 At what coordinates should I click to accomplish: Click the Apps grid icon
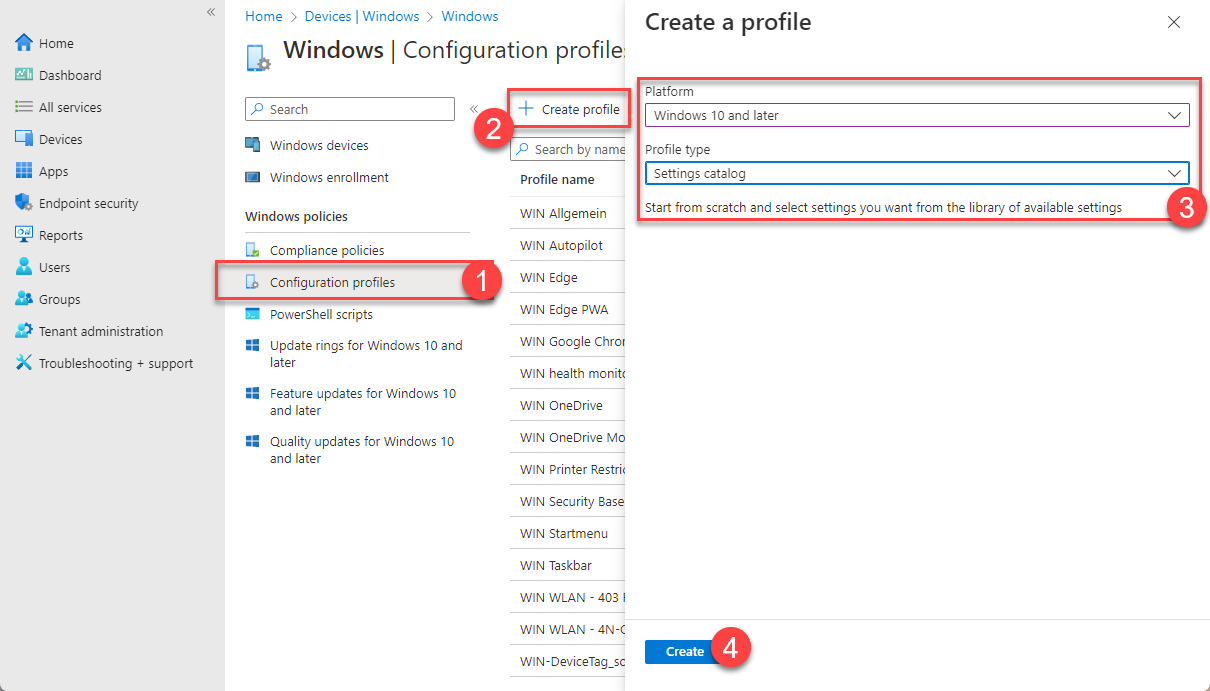coord(24,171)
